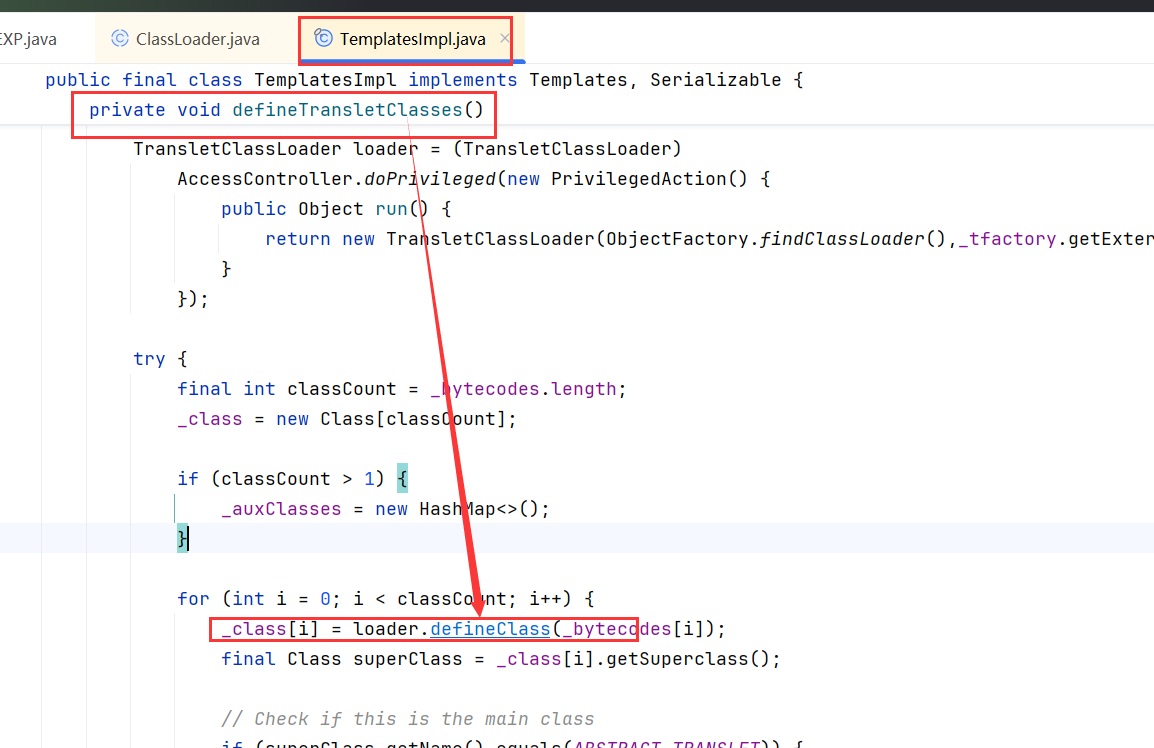The height and width of the screenshot is (748, 1154).
Task: Click the class icon on ClassLoader.java tab
Action: [x=120, y=39]
